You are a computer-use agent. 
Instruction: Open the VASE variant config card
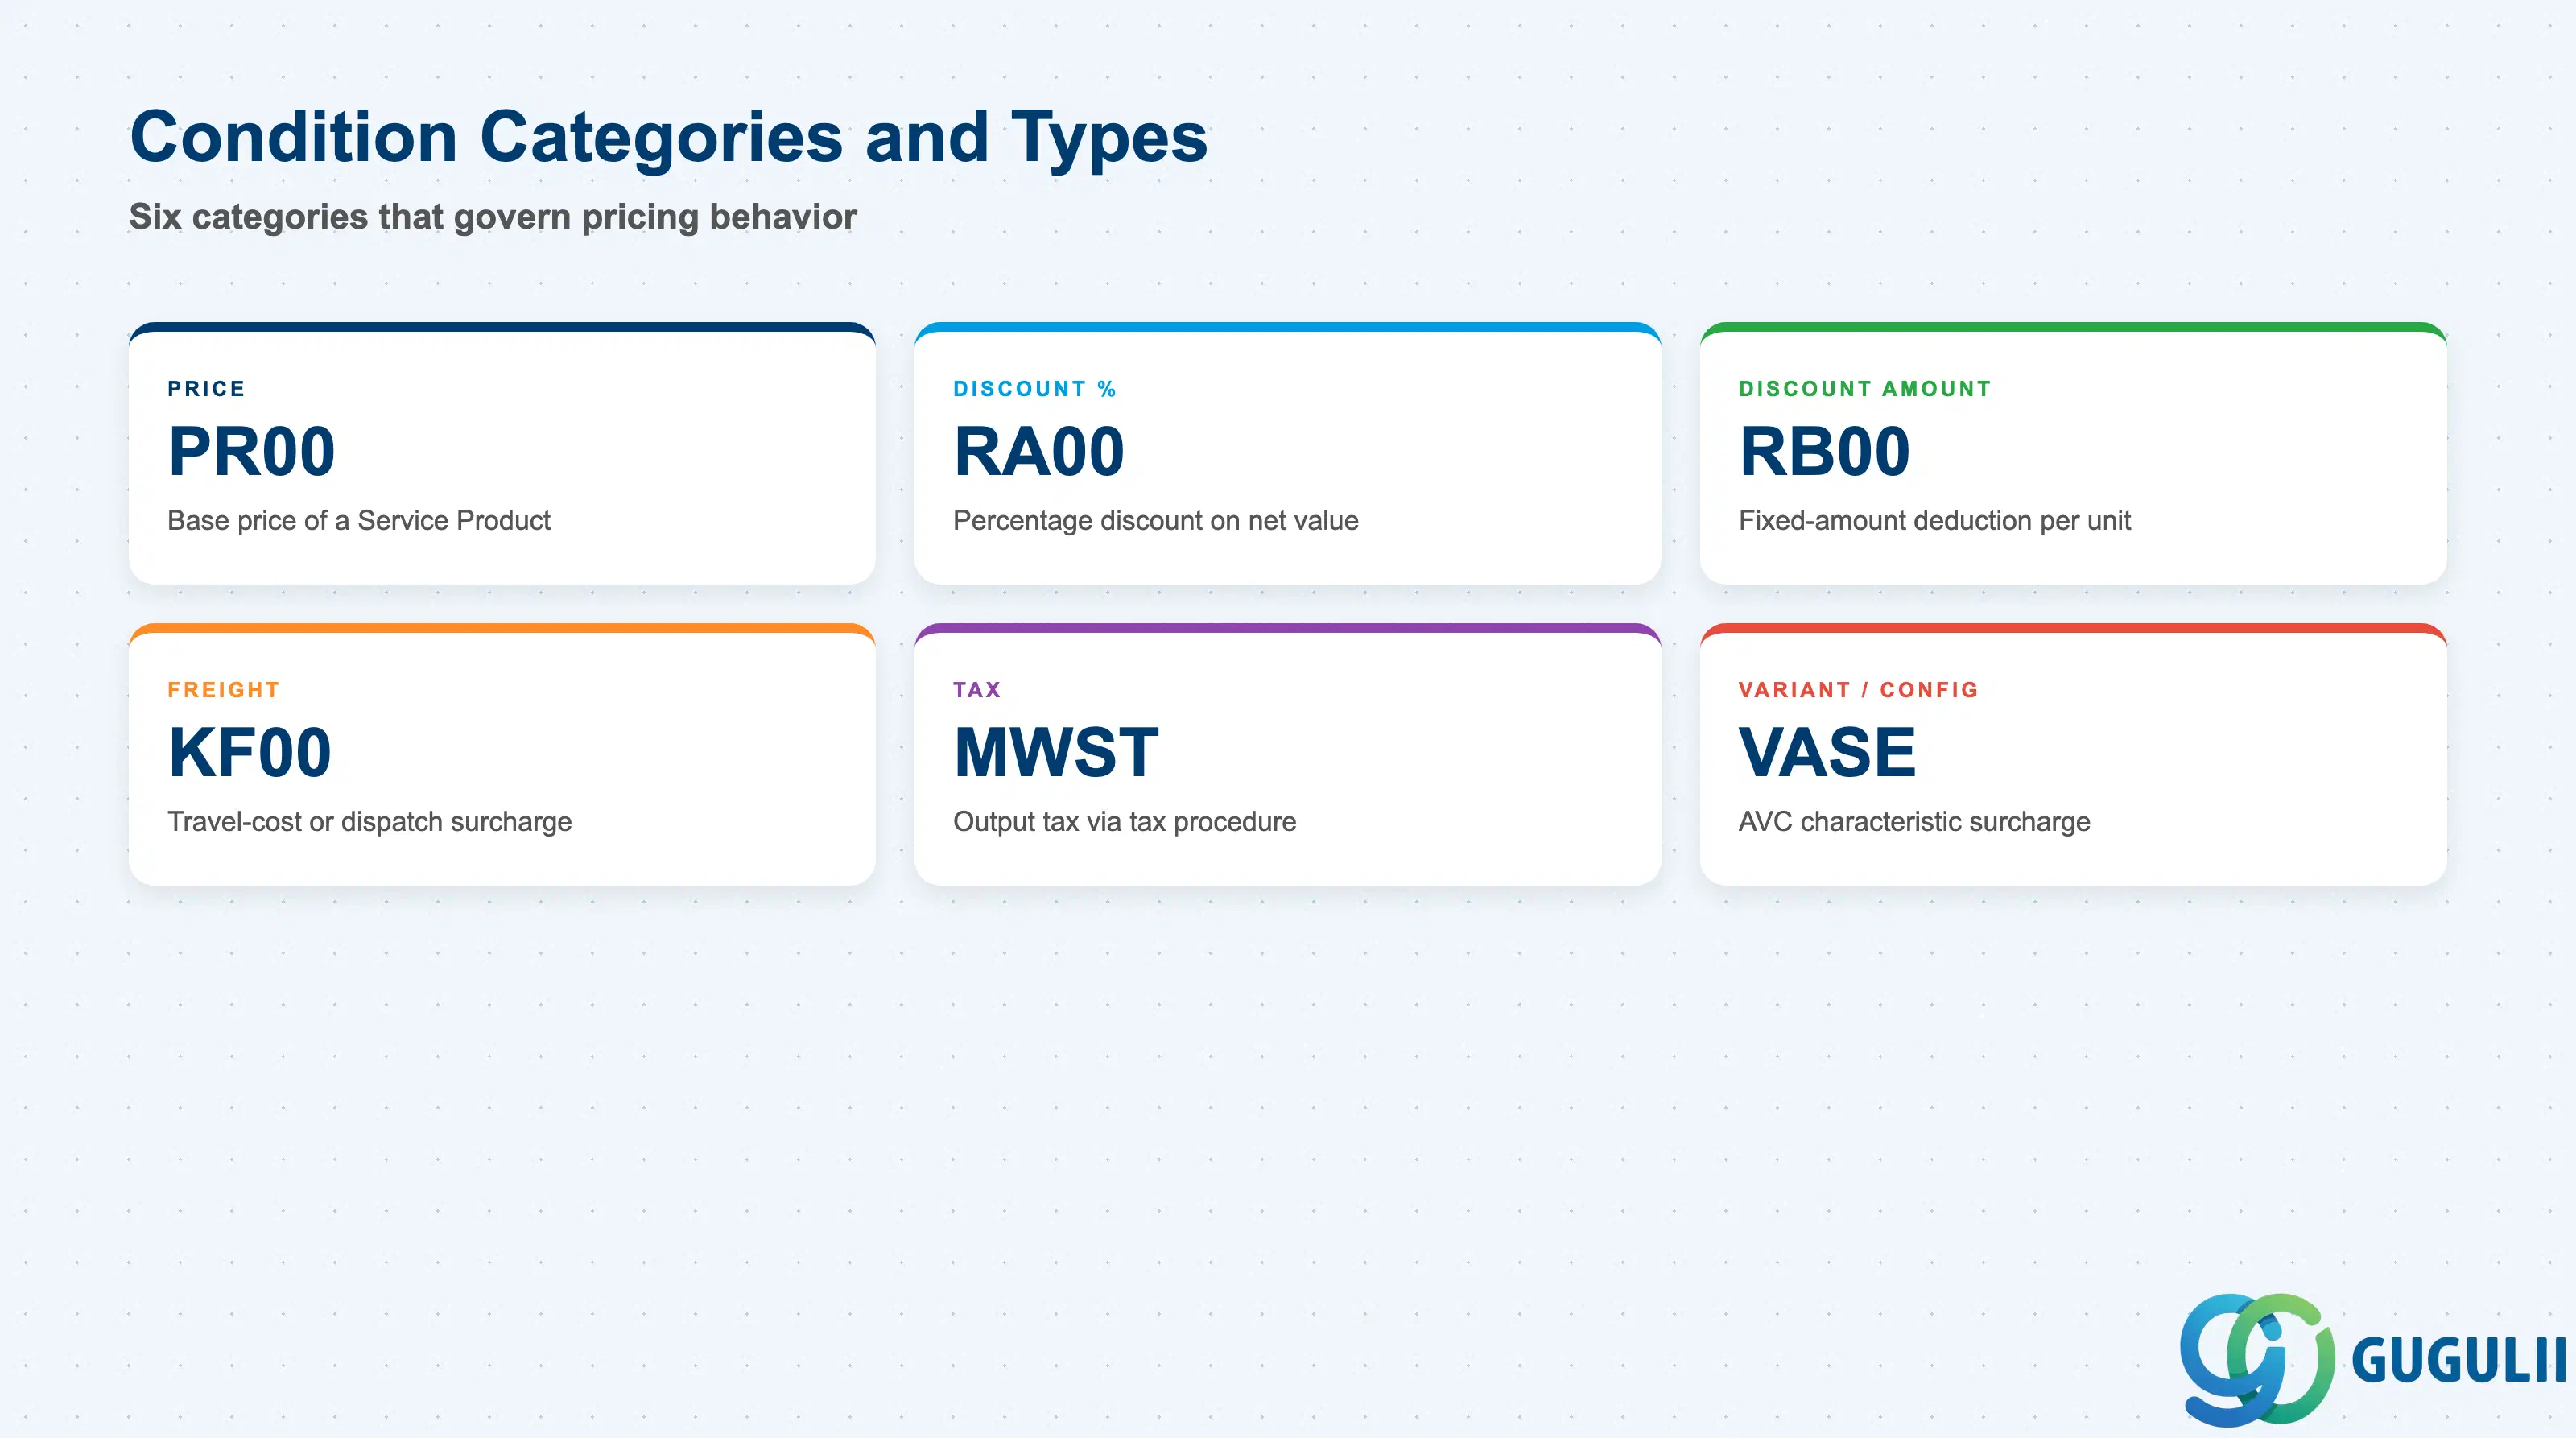(x=2073, y=754)
